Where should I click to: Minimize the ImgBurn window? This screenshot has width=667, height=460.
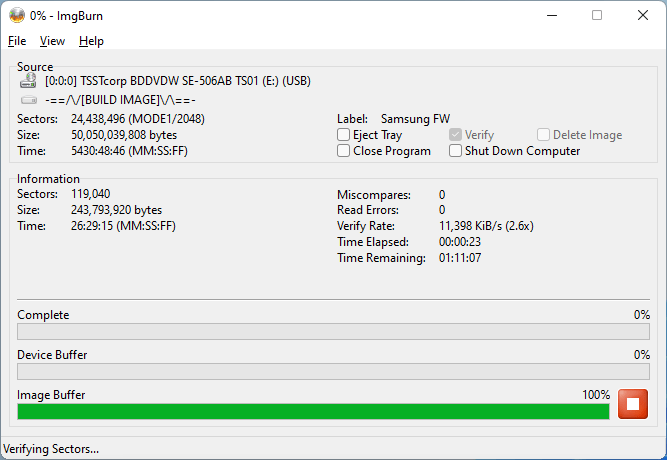pyautogui.click(x=551, y=15)
